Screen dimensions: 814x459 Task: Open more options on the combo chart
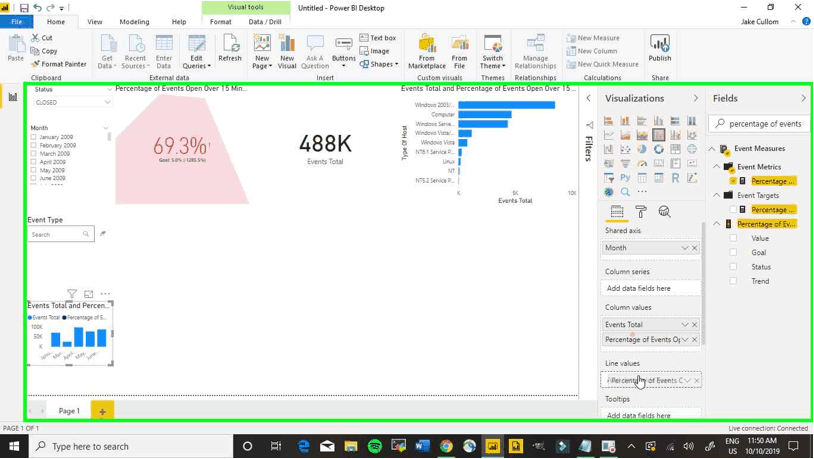[105, 294]
